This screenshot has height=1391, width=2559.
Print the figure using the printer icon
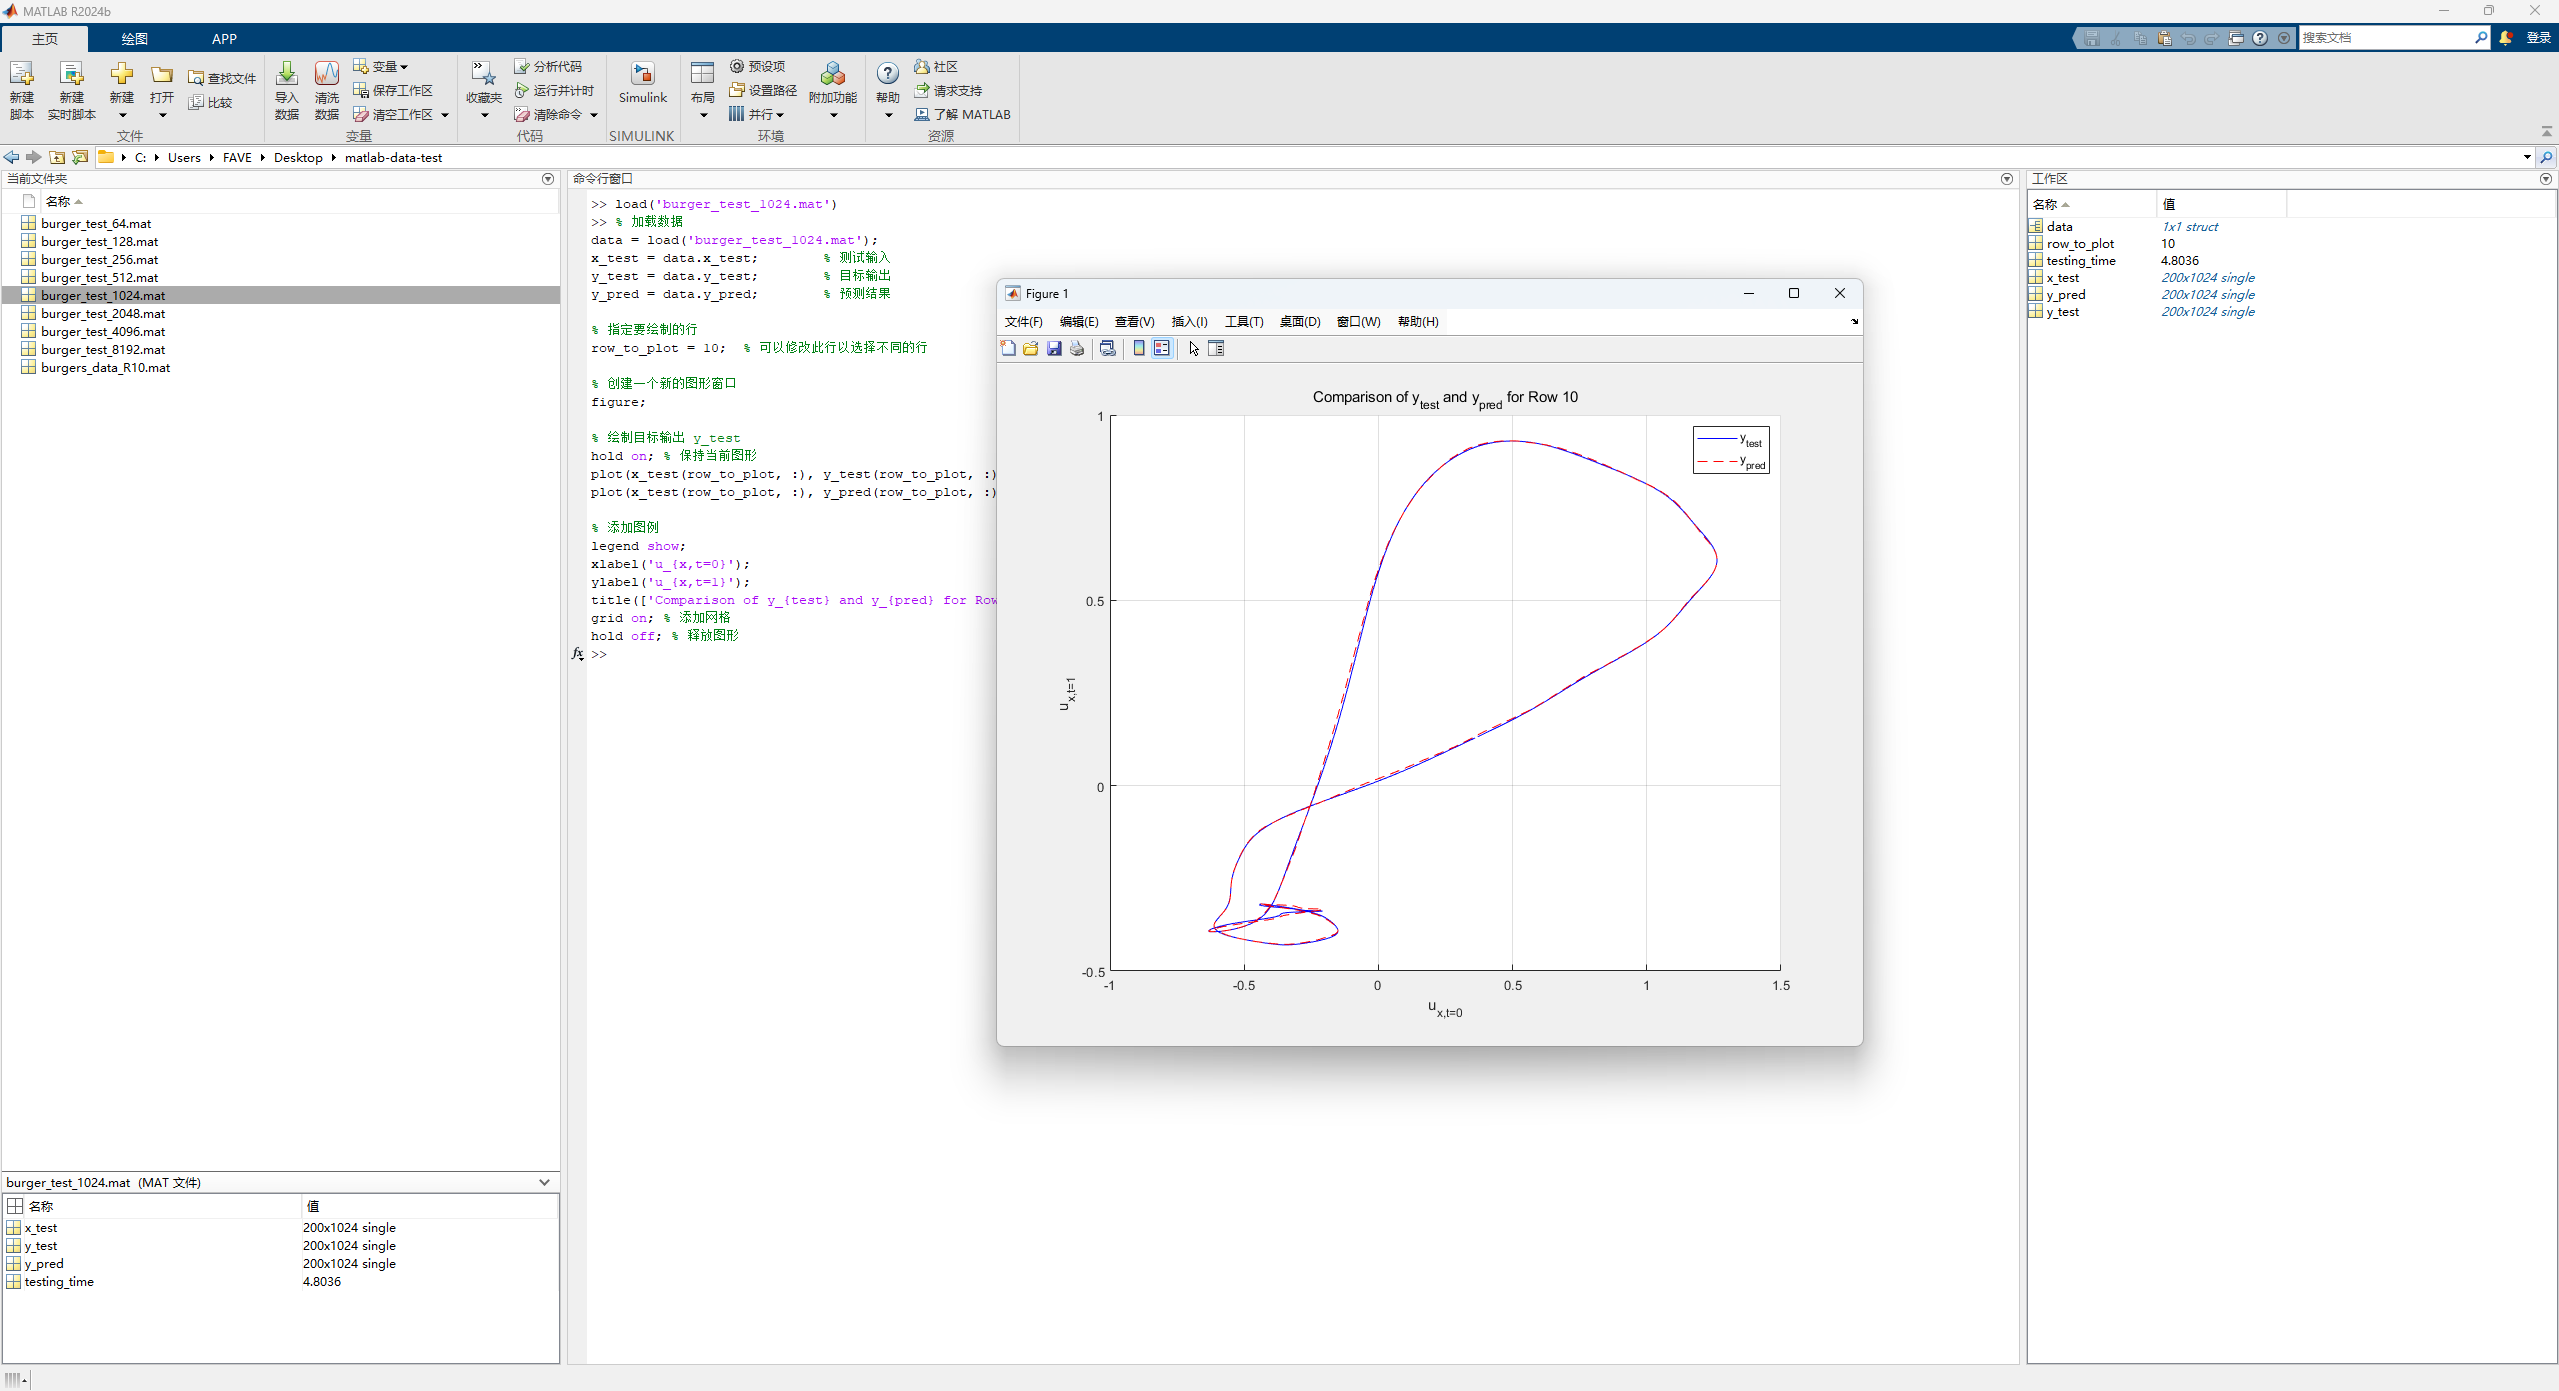1077,349
